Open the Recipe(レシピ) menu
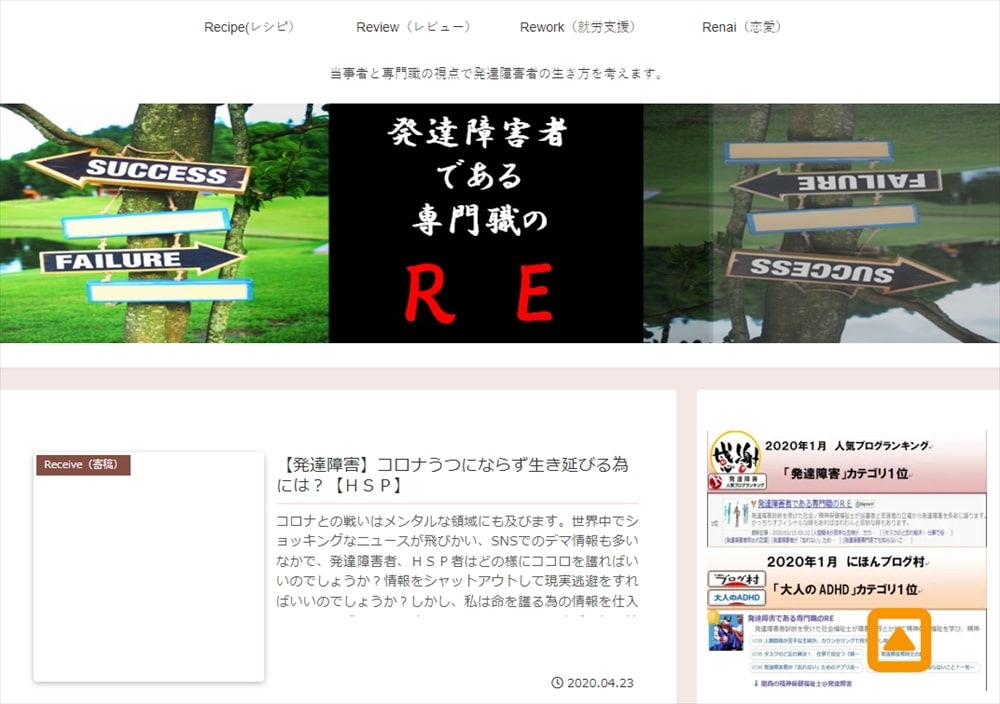The height and width of the screenshot is (704, 1000). [248, 27]
